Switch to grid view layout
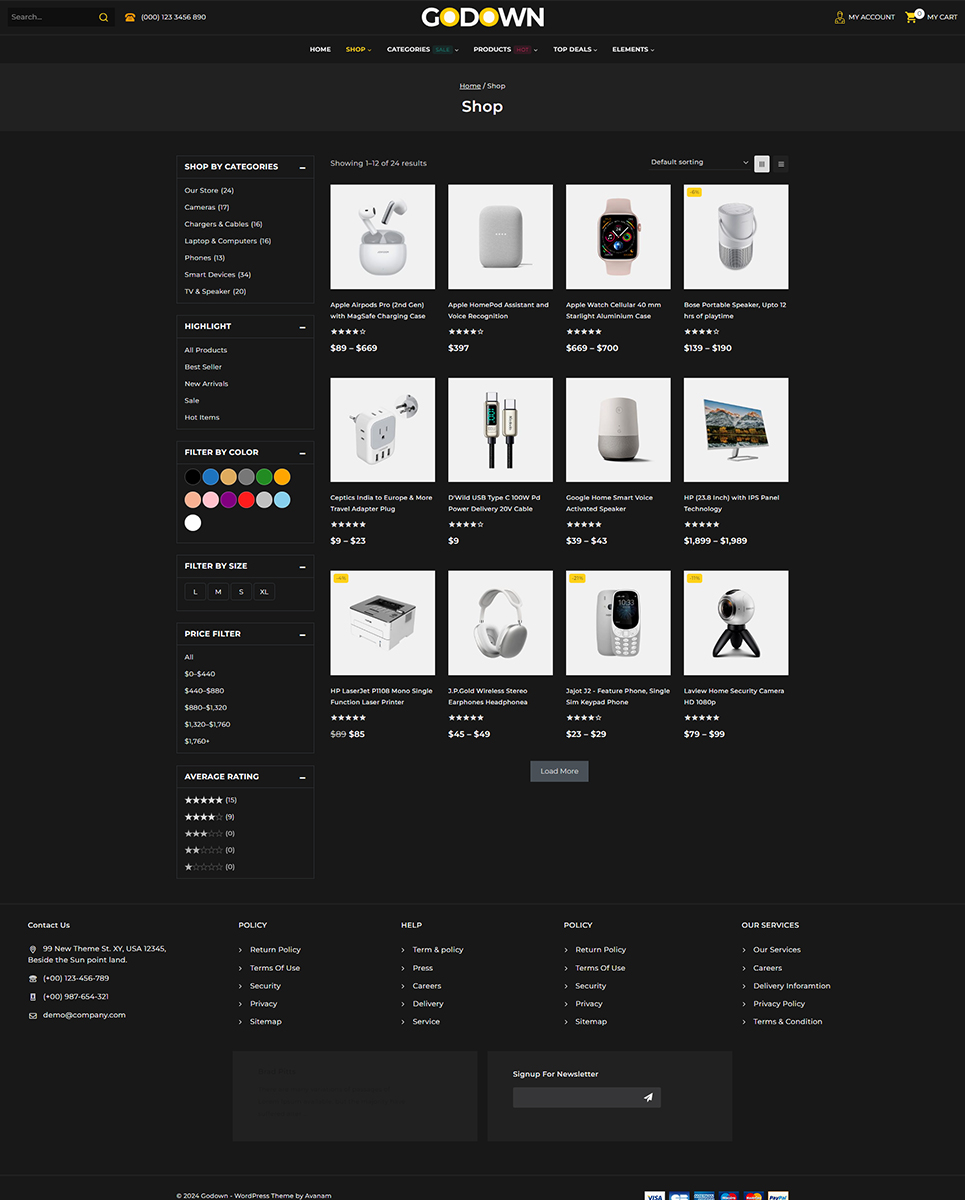This screenshot has height=1200, width=965. pos(762,164)
